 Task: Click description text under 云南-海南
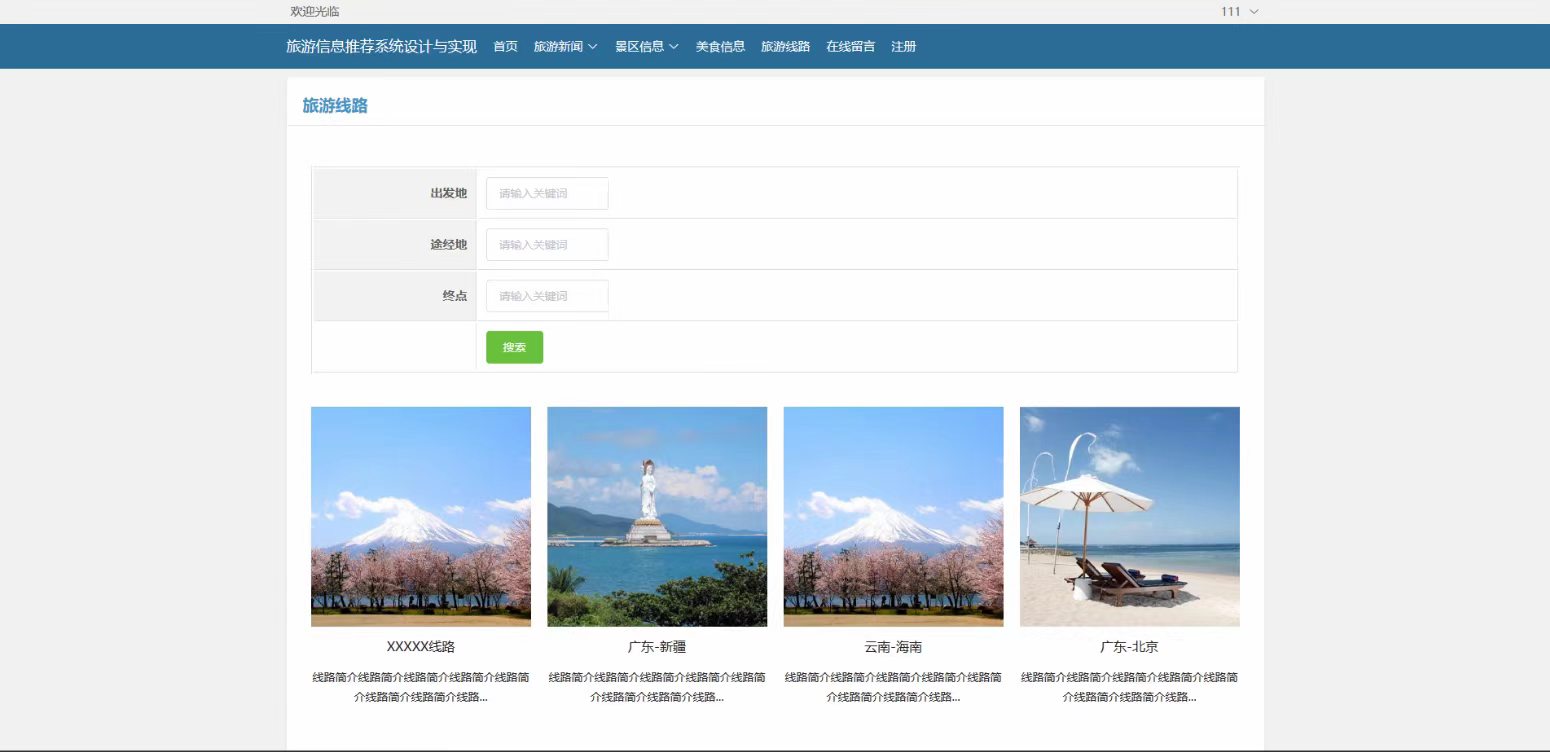coord(893,687)
